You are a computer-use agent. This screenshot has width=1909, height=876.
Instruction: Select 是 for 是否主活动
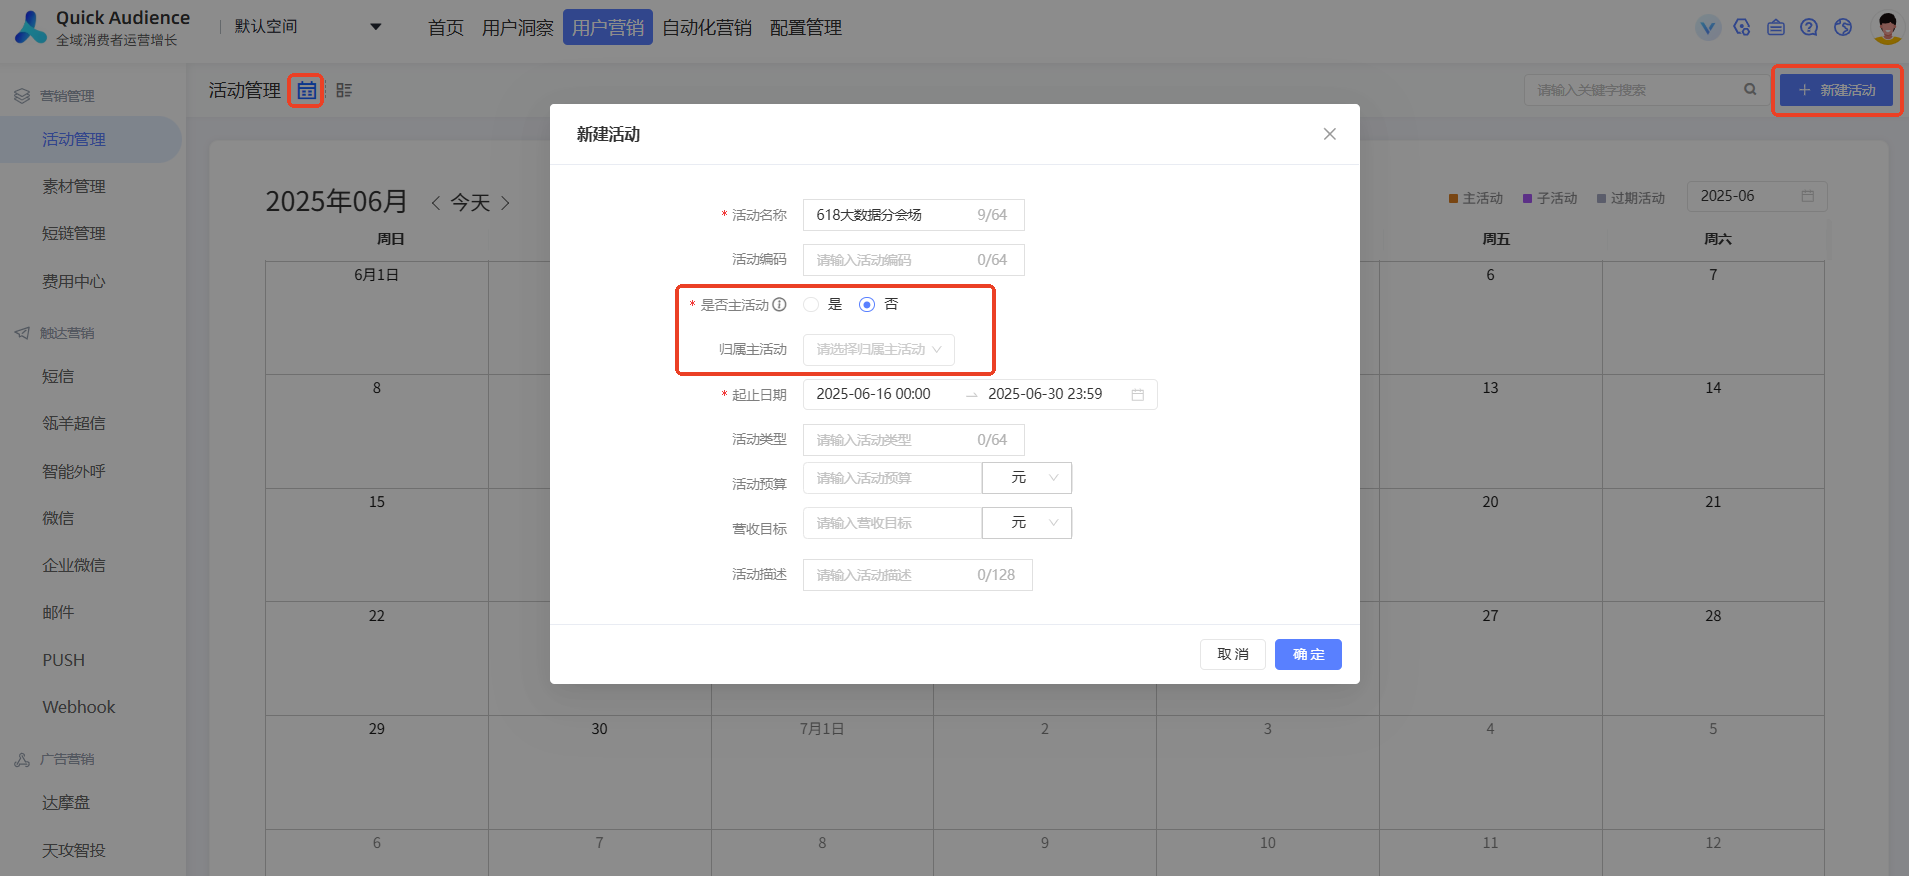point(811,305)
